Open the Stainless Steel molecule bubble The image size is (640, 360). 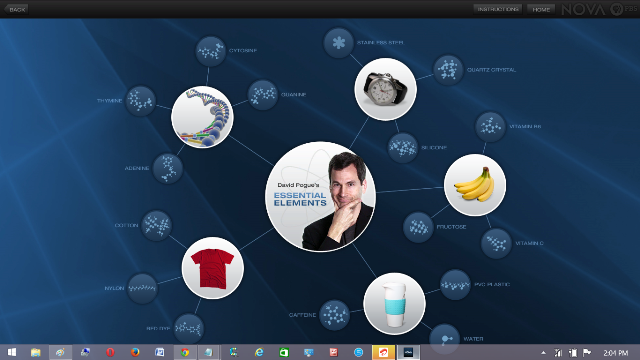[x=338, y=42]
